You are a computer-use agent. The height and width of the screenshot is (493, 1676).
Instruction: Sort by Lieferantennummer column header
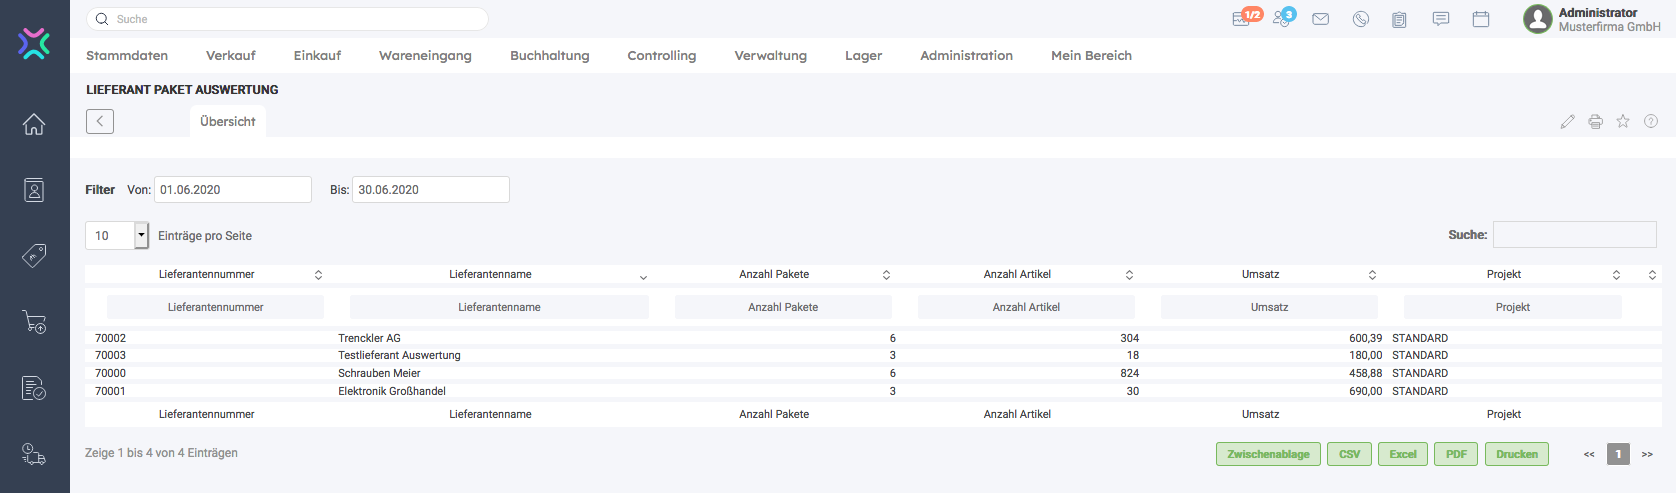tap(207, 274)
